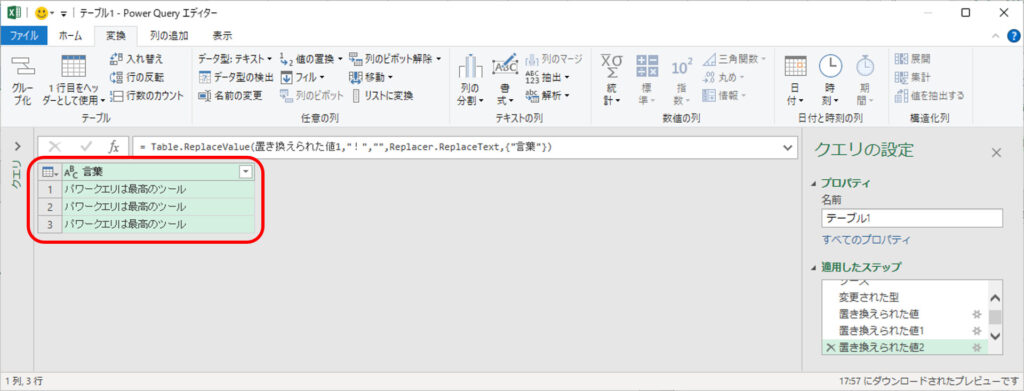Open 日付 (Date) tool
The image size is (1024, 391).
(x=795, y=80)
